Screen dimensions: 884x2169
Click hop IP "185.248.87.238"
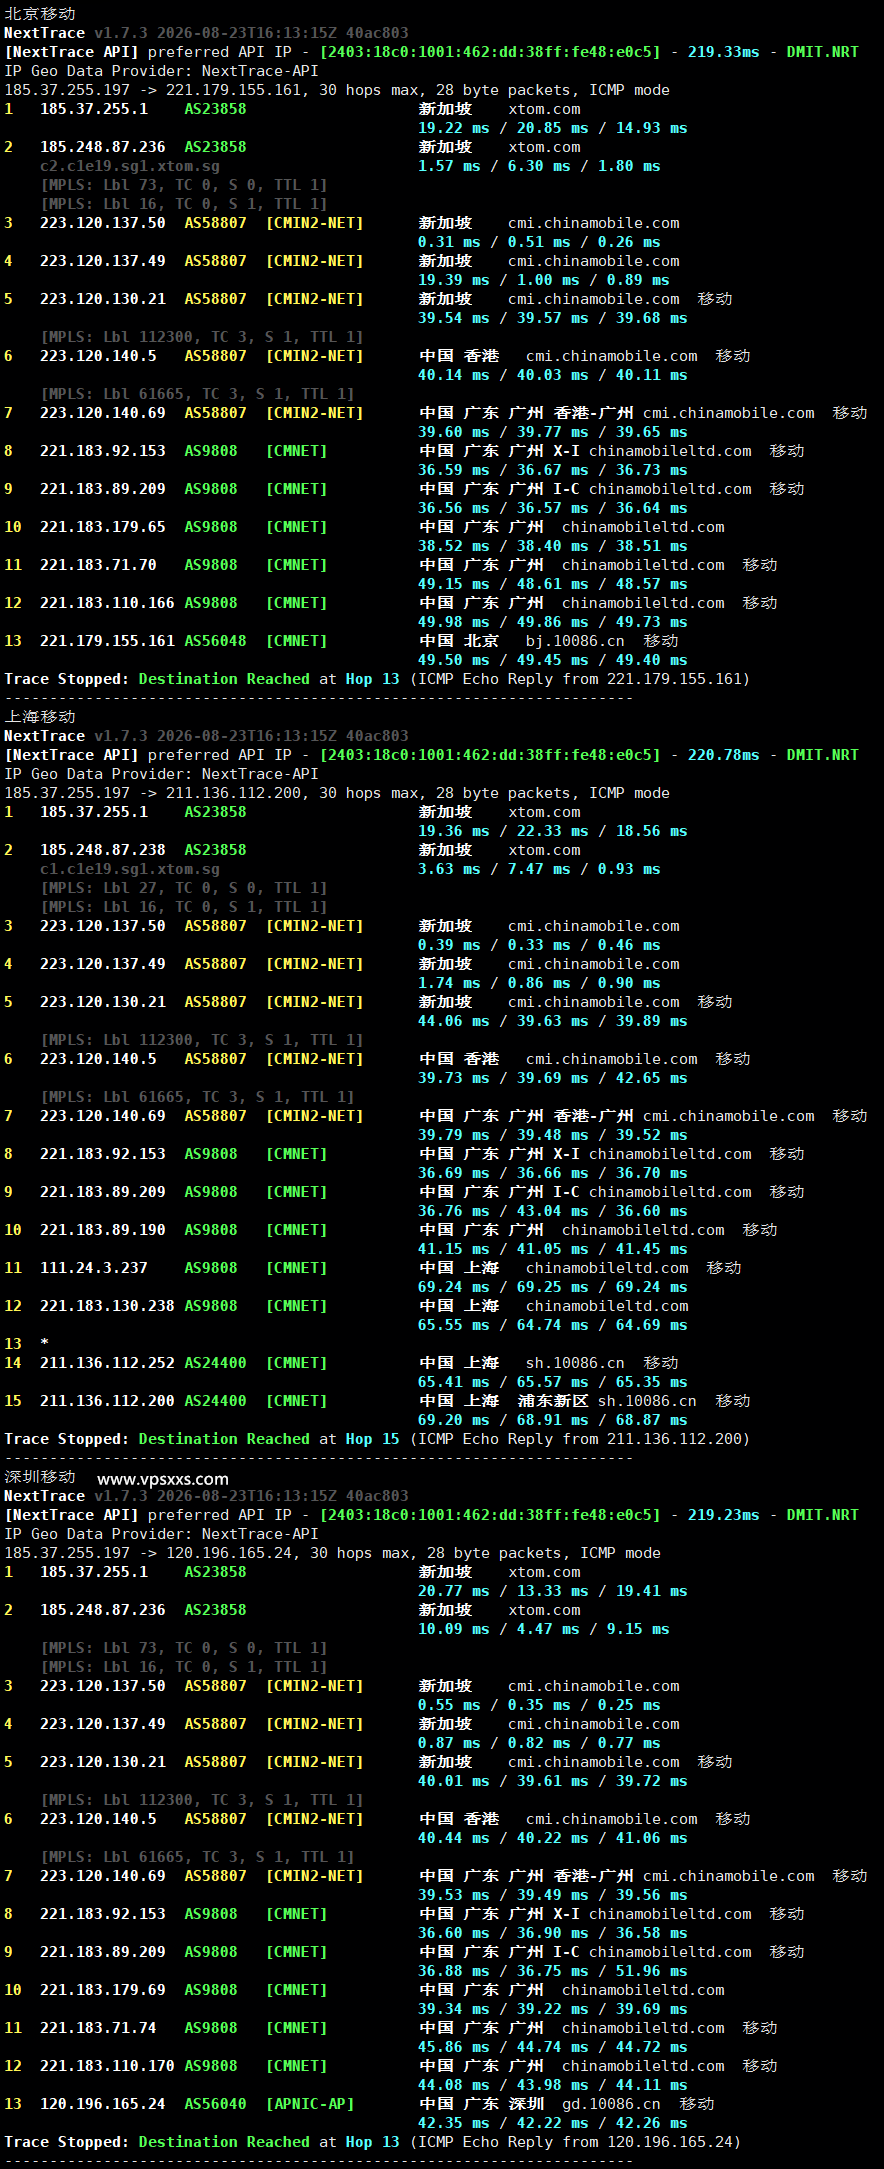coord(103,850)
